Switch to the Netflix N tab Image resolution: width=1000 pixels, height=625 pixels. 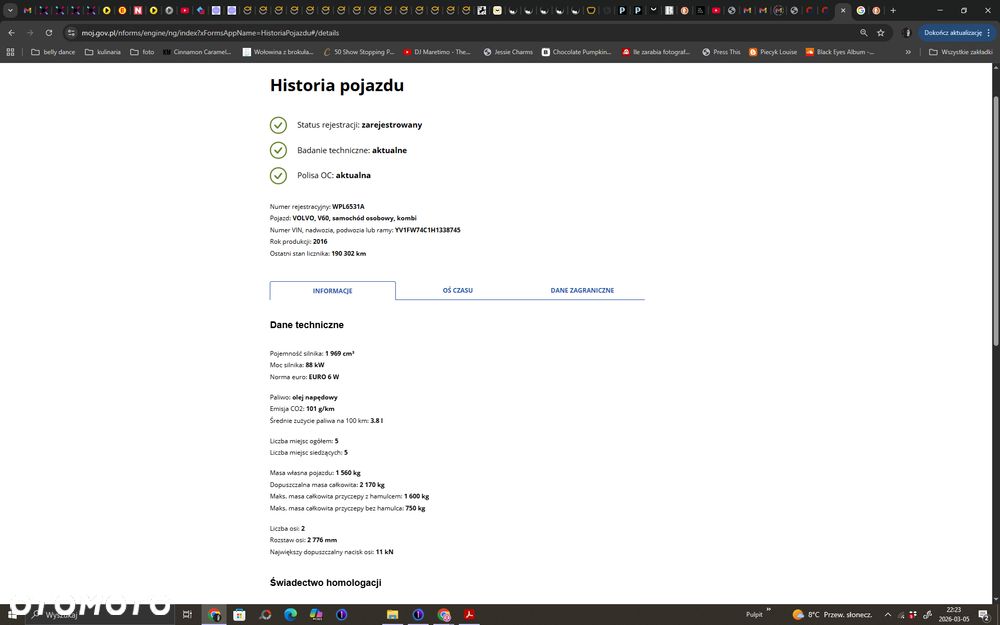[138, 10]
